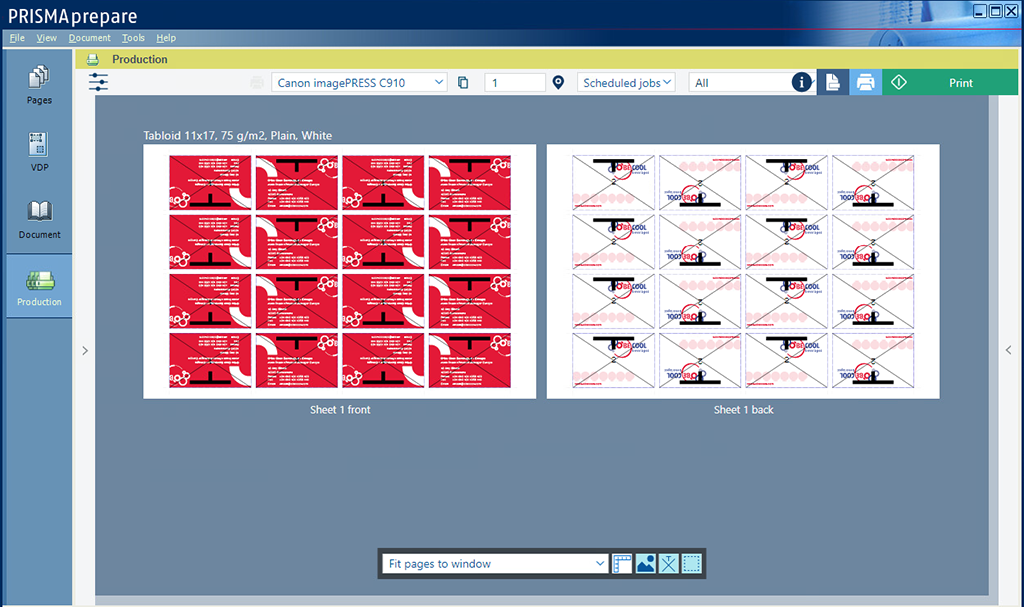Viewport: 1024px width, 607px height.
Task: Open the Tools menu
Action: tap(133, 38)
